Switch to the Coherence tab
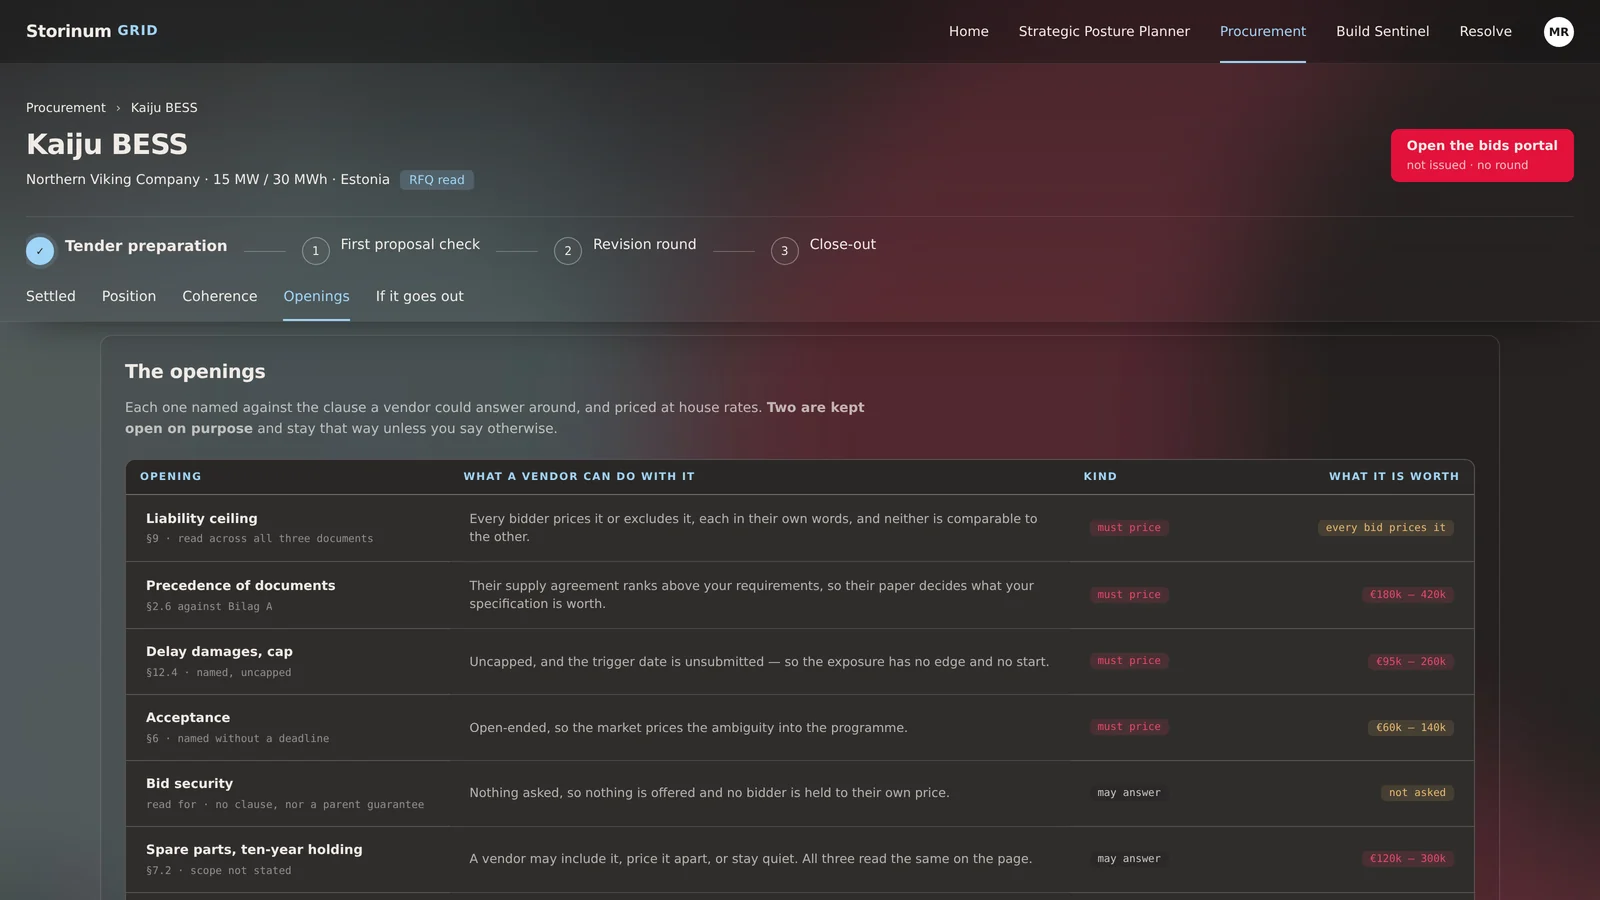The height and width of the screenshot is (900, 1600). 220,296
